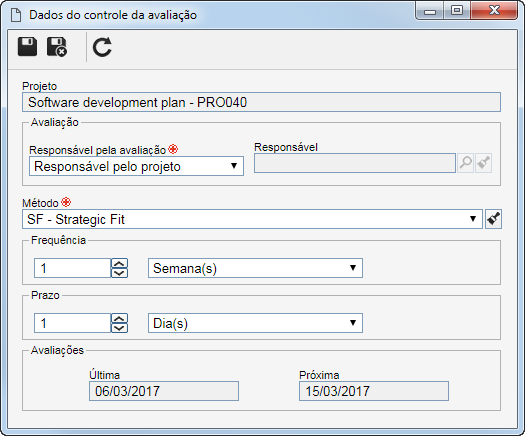525x436 pixels.
Task: Expand the Método SF - Strategic Fit dropdown
Action: point(252,219)
